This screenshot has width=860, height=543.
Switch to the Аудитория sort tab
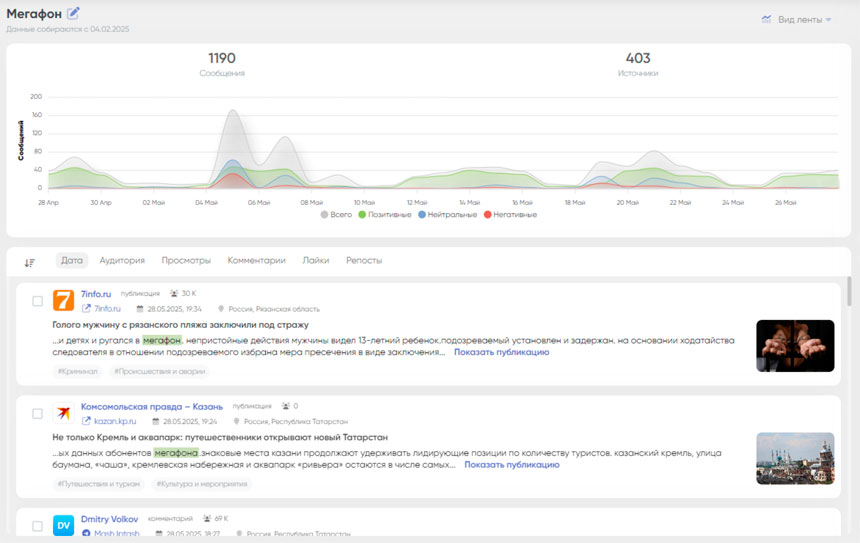click(122, 261)
